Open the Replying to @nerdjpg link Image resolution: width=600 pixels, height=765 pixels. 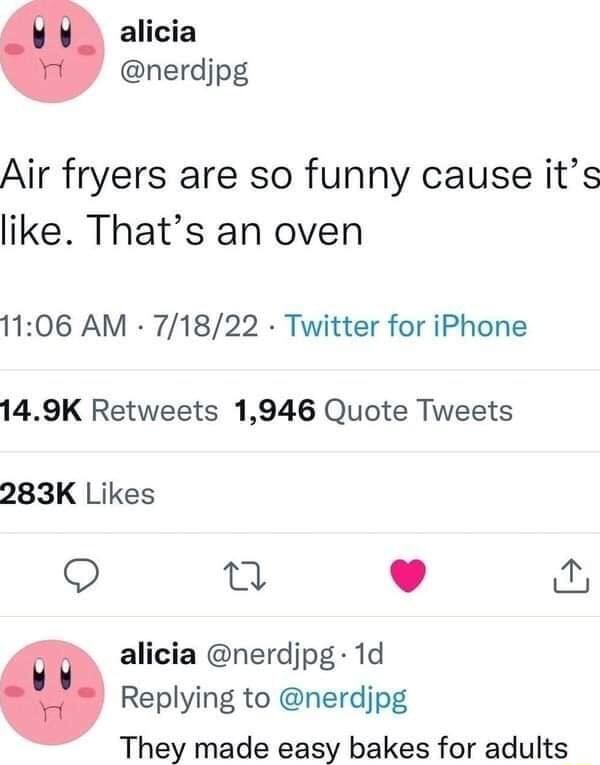tap(343, 698)
